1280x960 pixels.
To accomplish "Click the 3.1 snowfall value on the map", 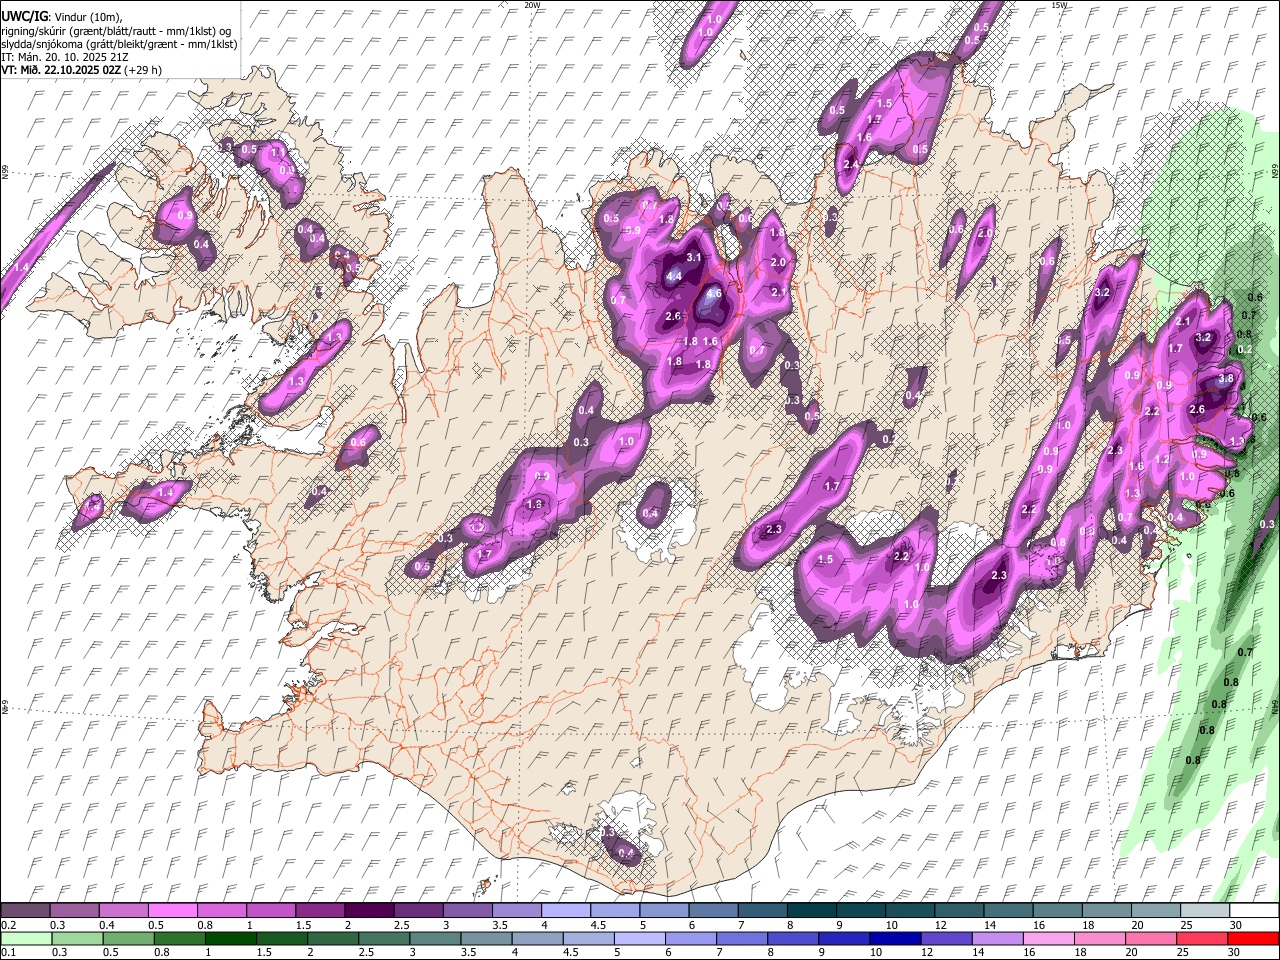I will [694, 258].
